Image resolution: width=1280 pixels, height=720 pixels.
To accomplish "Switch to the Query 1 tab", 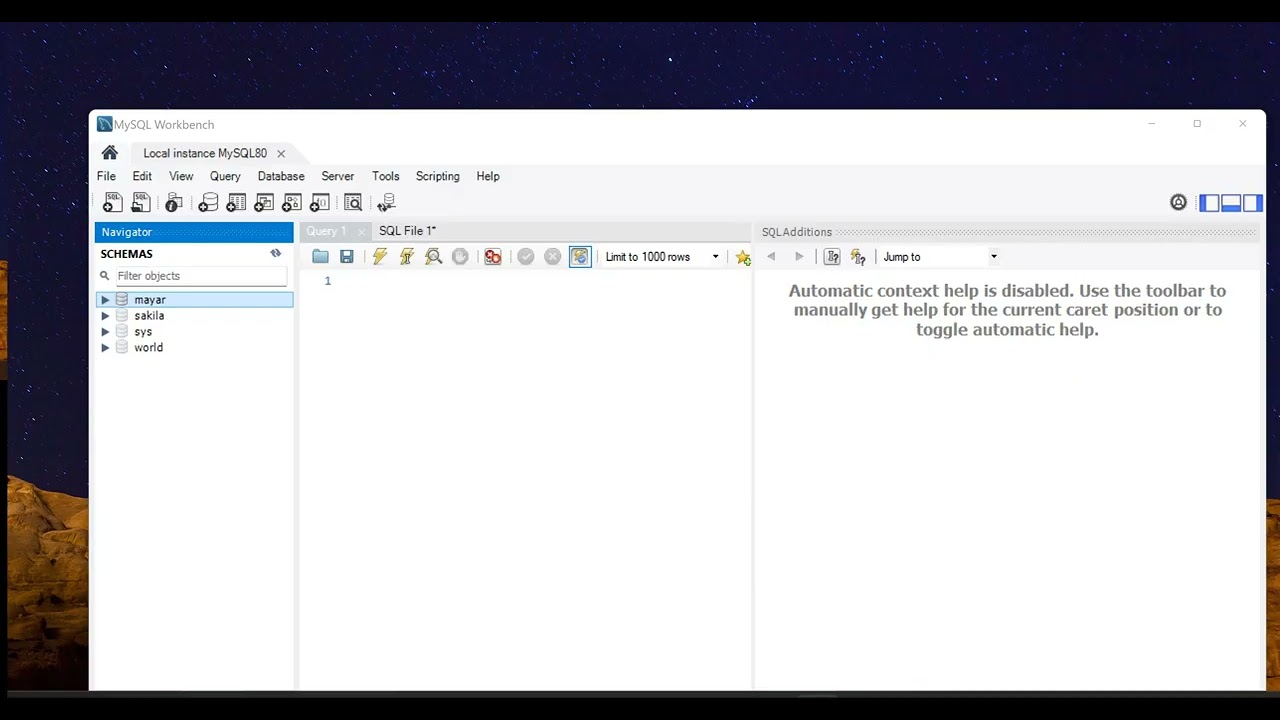I will click(x=326, y=231).
